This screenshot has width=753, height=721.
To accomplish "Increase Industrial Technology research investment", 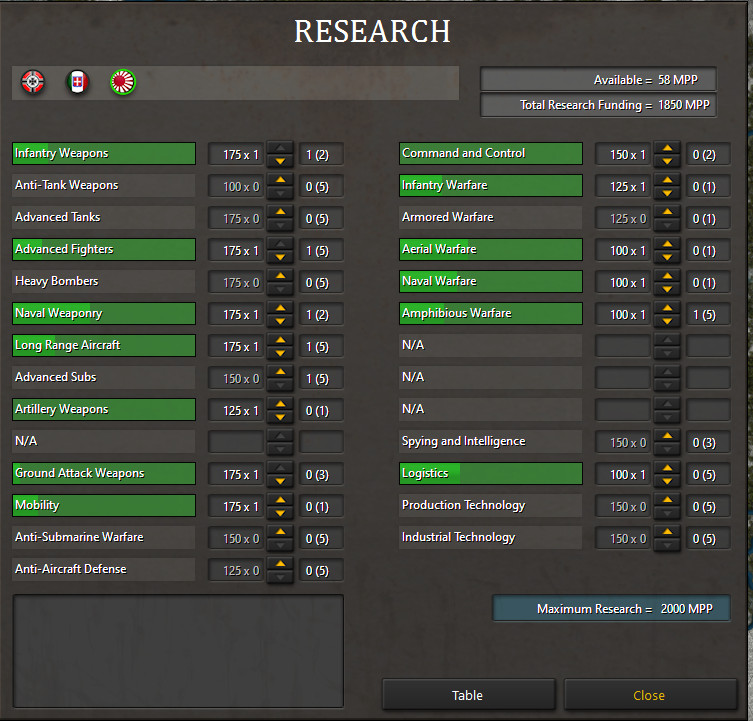I will pos(667,532).
